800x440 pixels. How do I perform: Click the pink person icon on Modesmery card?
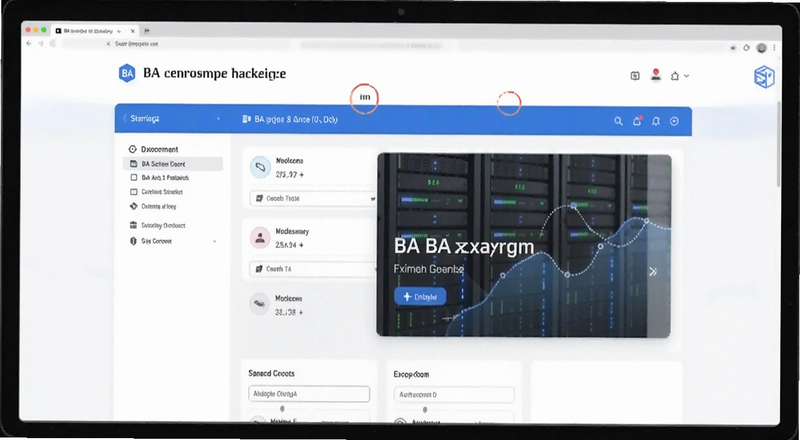[x=260, y=238]
